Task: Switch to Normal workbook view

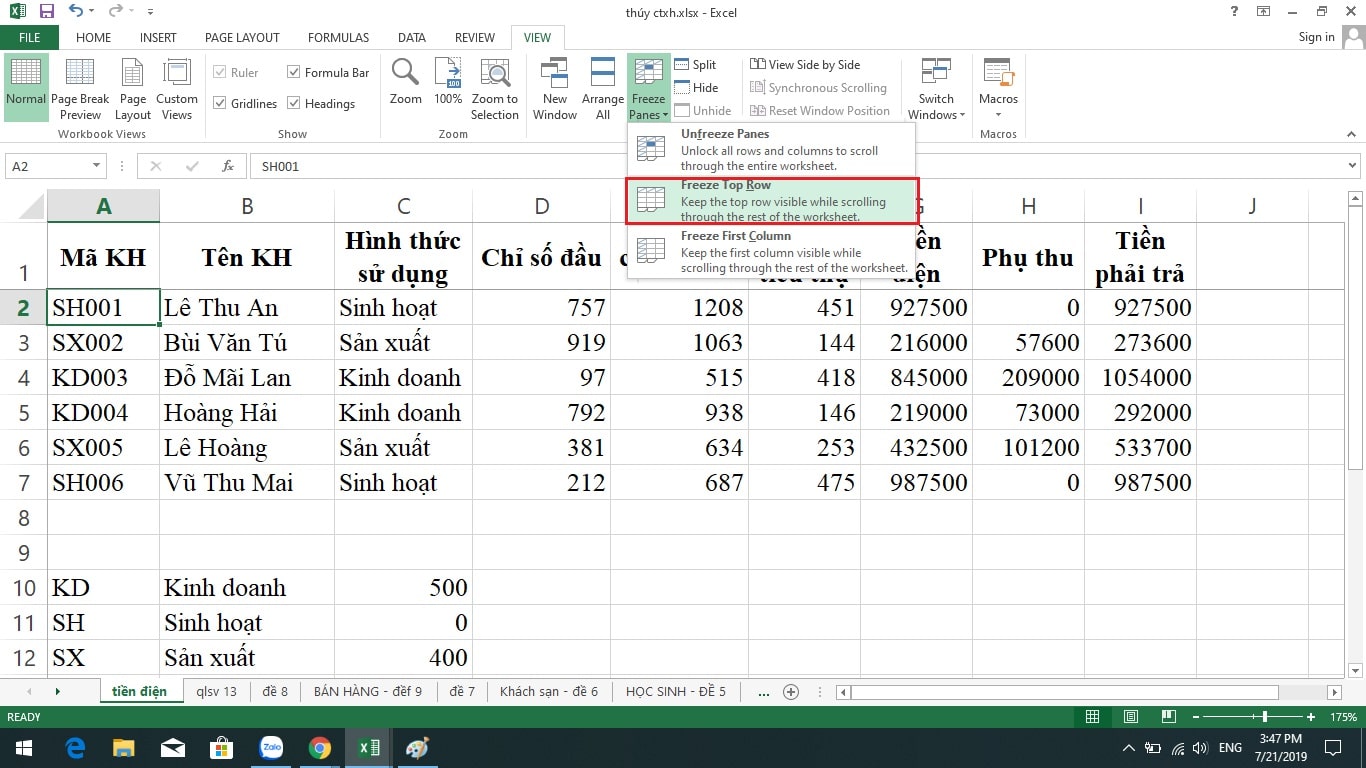Action: 26,88
